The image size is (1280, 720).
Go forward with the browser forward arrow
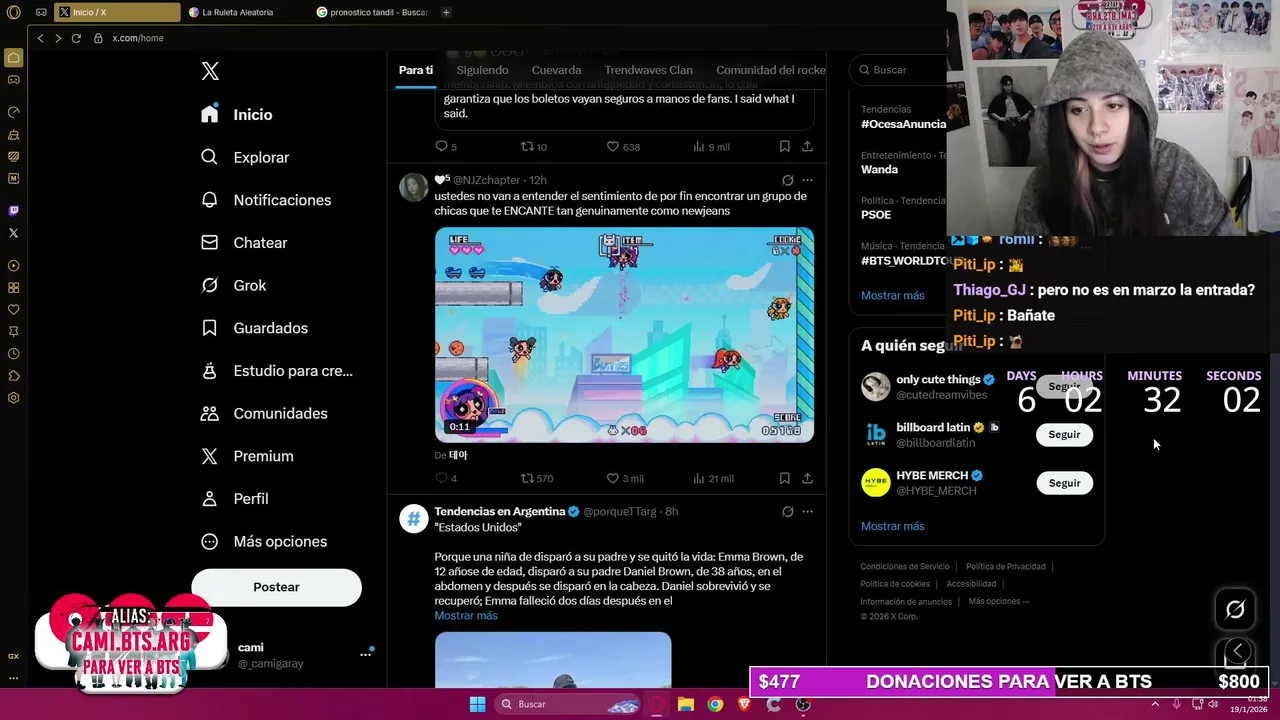tap(58, 38)
